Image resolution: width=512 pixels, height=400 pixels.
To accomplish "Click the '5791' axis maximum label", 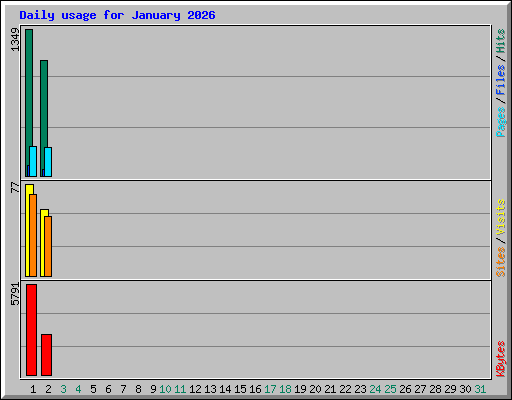I will click(15, 294).
